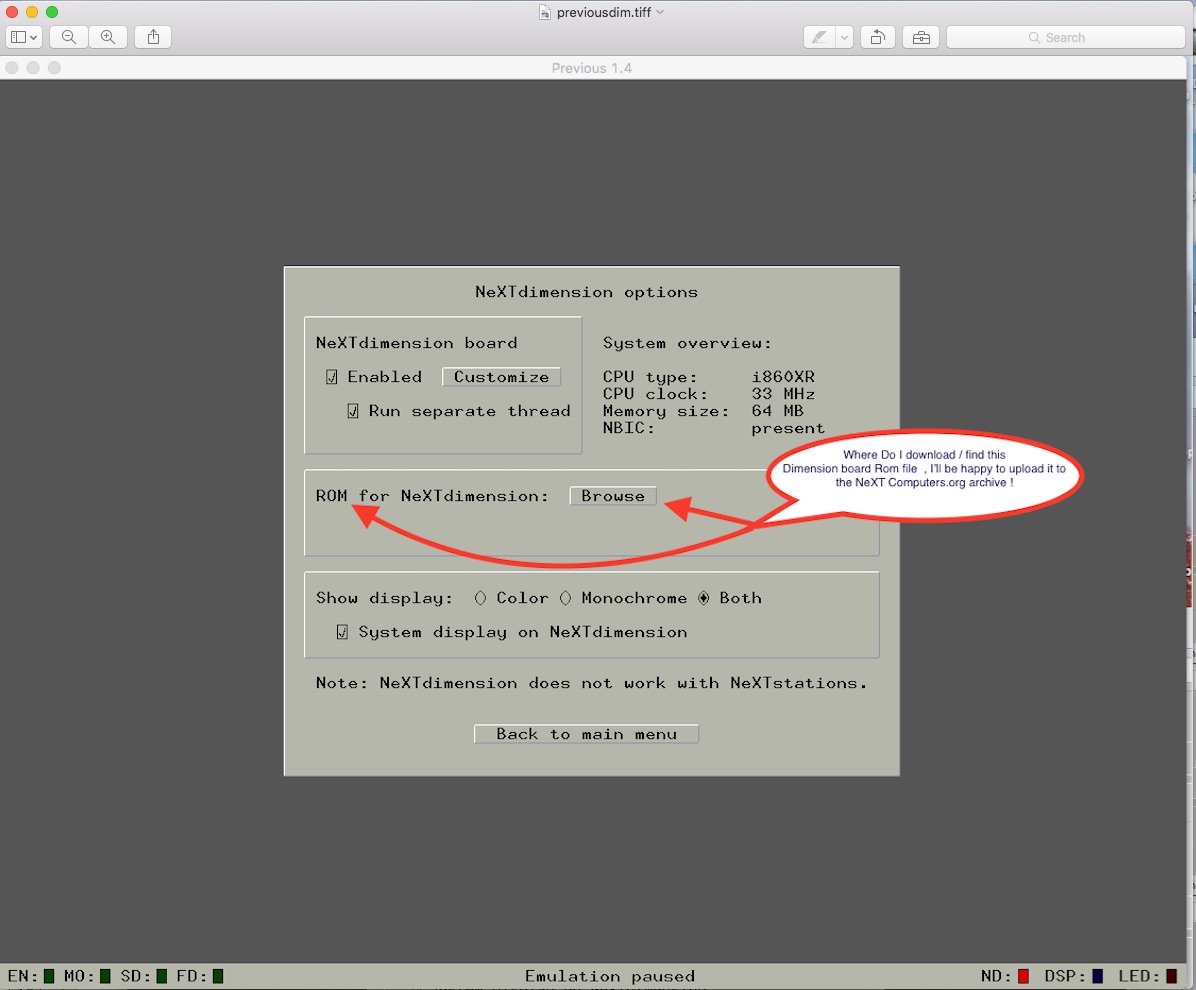The image size is (1196, 990).
Task: Uncheck Run separate thread option
Action: point(353,411)
